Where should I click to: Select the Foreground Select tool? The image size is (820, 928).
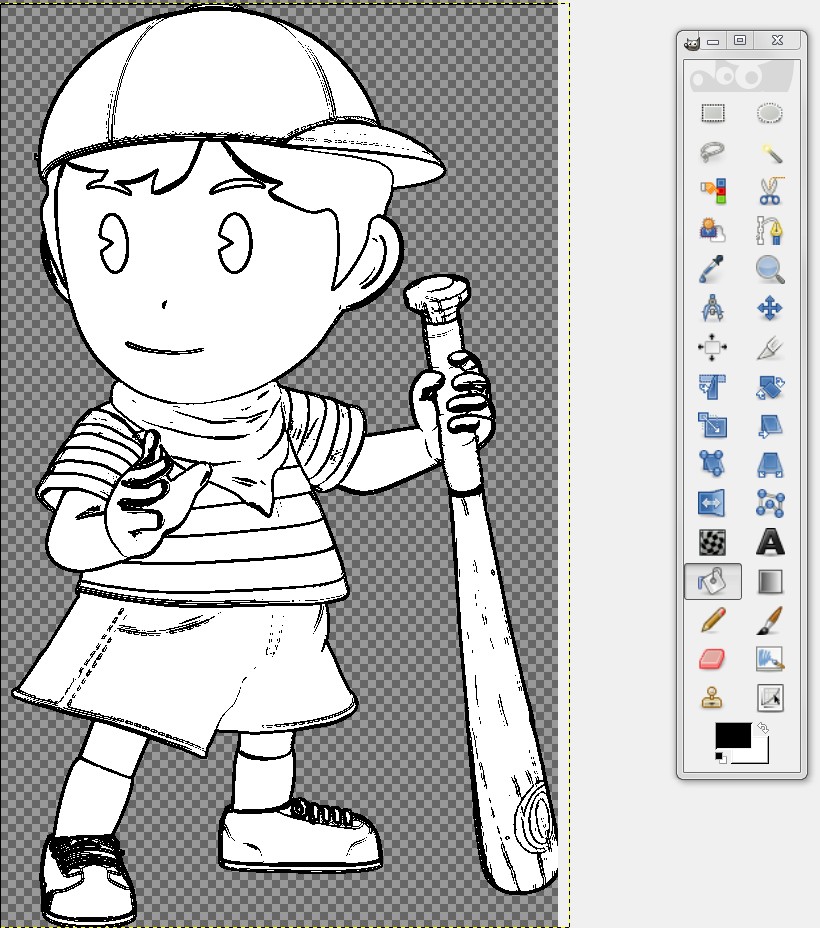[712, 230]
